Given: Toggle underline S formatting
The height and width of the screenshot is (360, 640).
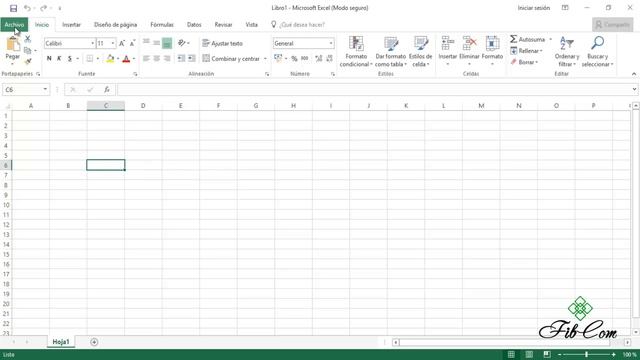Looking at the screenshot, I should (x=70, y=59).
